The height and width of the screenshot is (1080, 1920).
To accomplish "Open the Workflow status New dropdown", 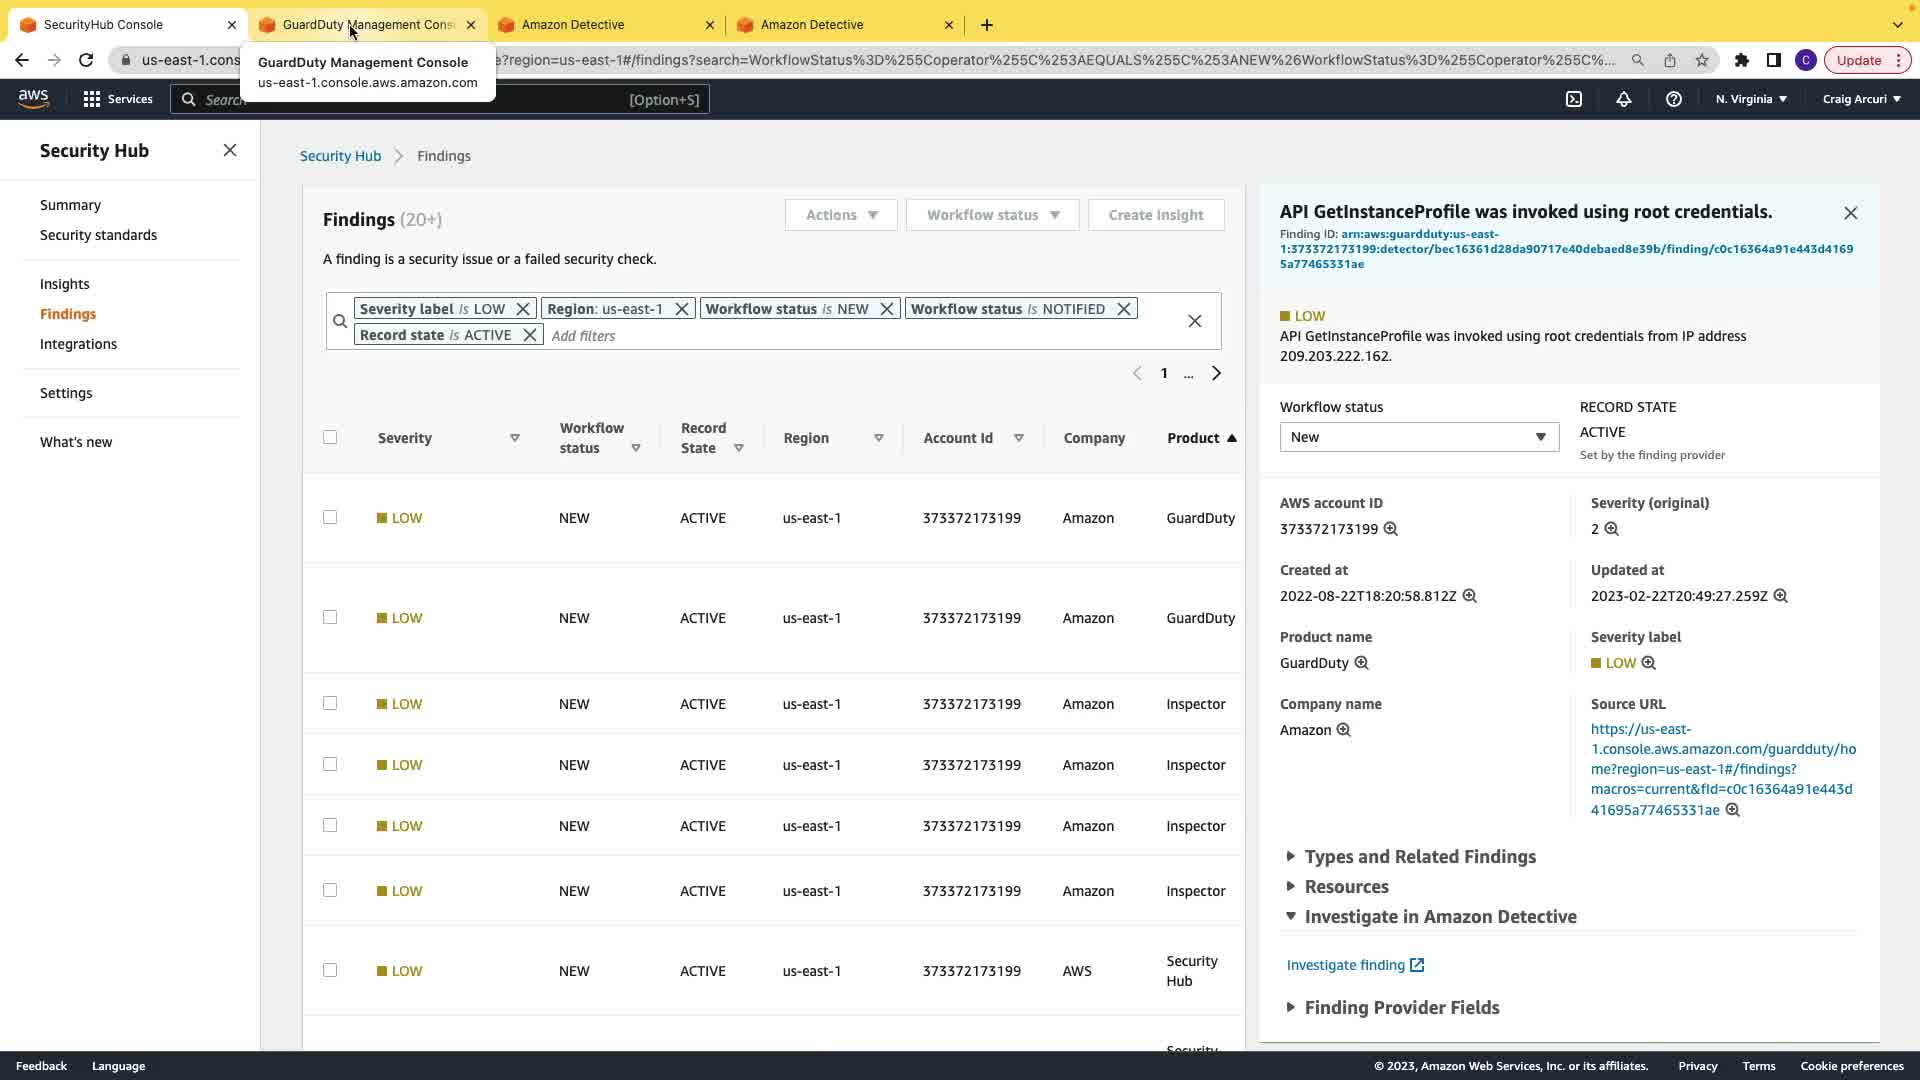I will (x=1418, y=437).
